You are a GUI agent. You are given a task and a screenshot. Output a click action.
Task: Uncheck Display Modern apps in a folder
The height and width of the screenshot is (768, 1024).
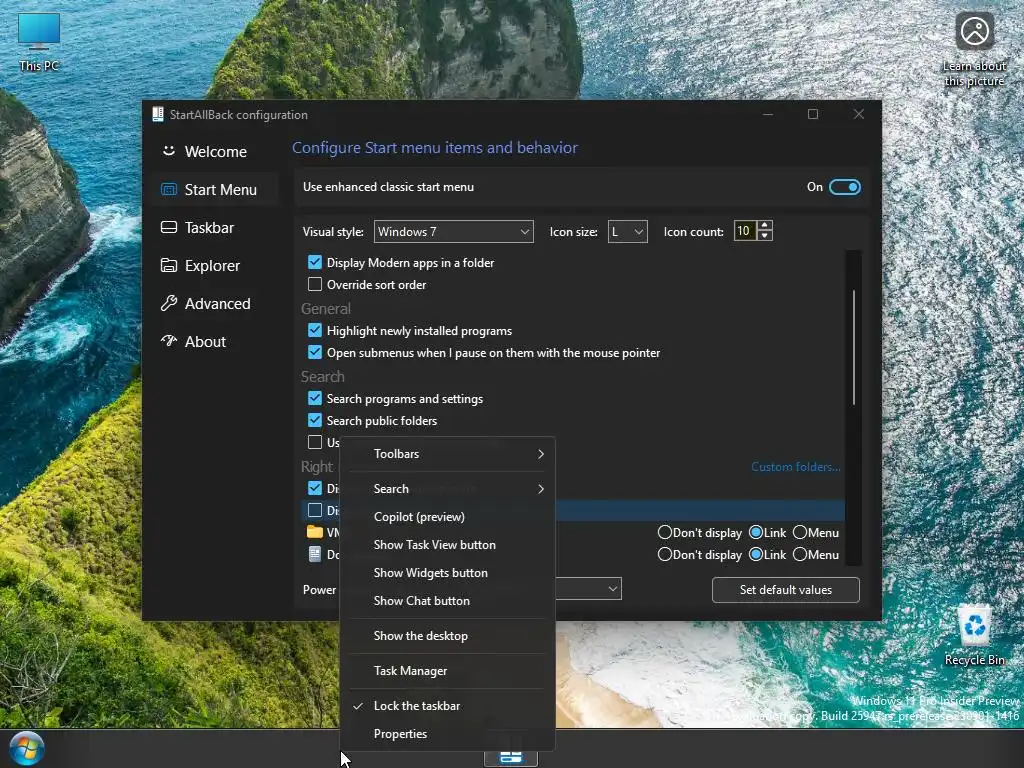tap(315, 263)
